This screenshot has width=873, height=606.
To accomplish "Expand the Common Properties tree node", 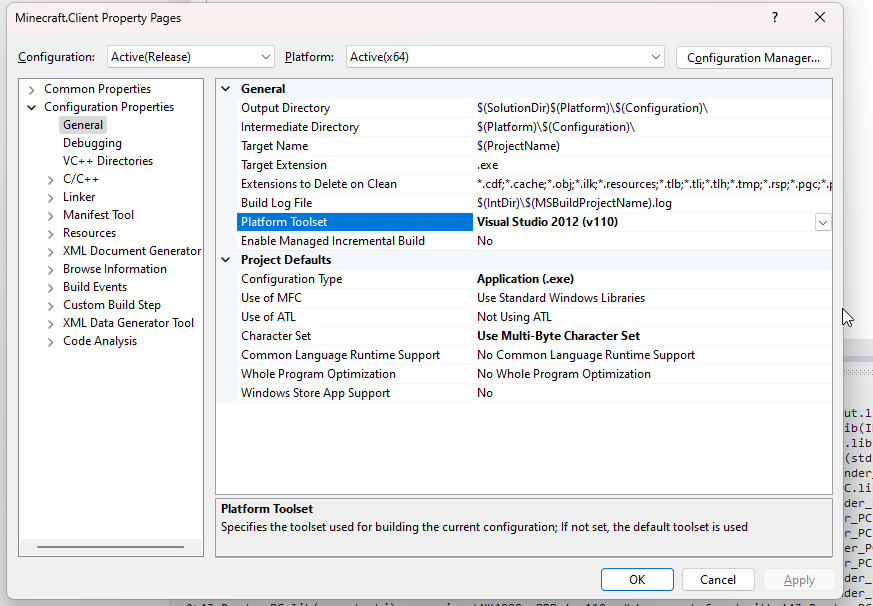I will (x=33, y=89).
